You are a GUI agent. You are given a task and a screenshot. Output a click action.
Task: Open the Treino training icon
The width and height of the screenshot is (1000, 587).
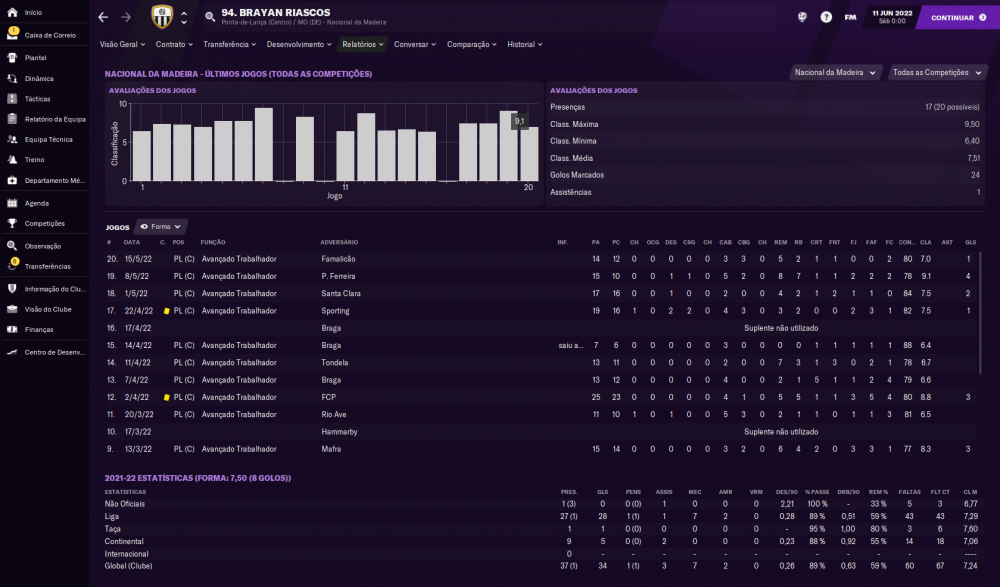(x=12, y=160)
